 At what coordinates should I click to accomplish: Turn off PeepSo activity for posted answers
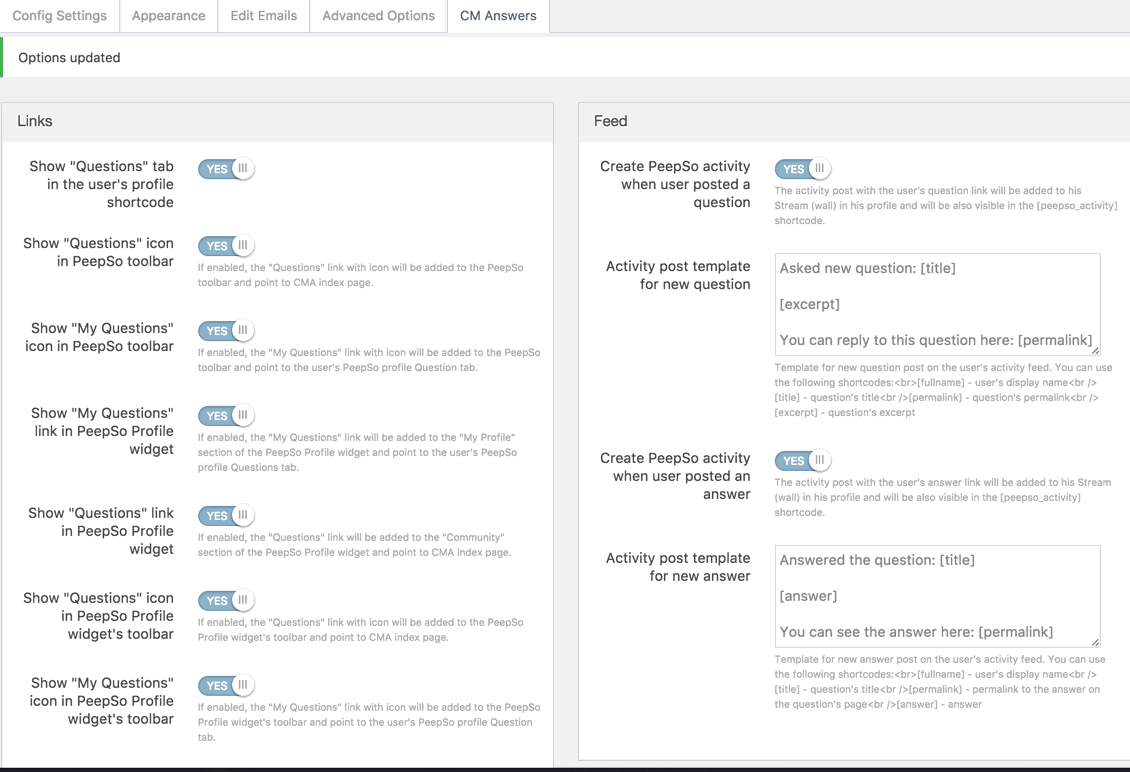coord(803,461)
